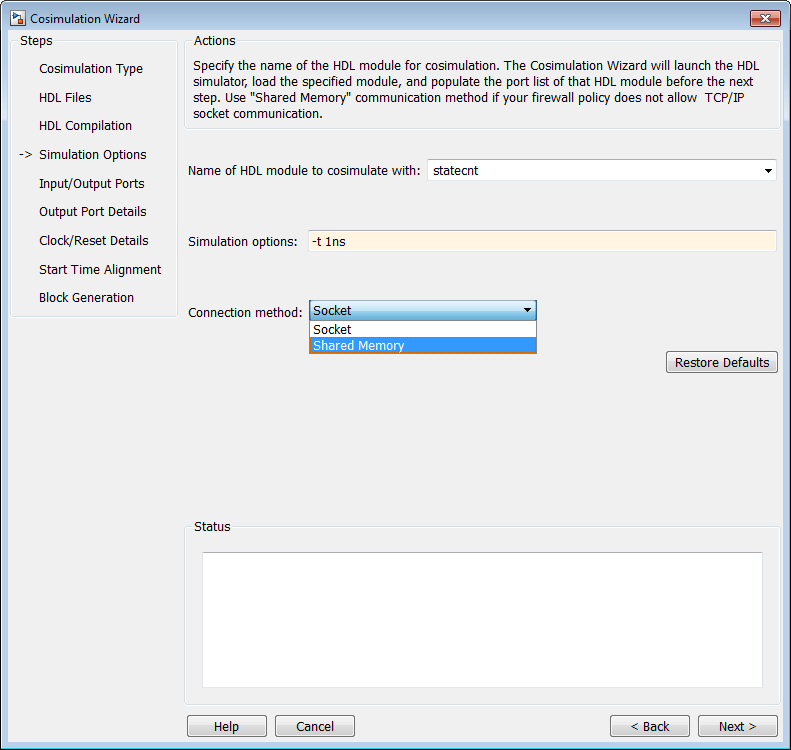Click inside the Status text area
Image resolution: width=791 pixels, height=750 pixels.
click(x=482, y=620)
